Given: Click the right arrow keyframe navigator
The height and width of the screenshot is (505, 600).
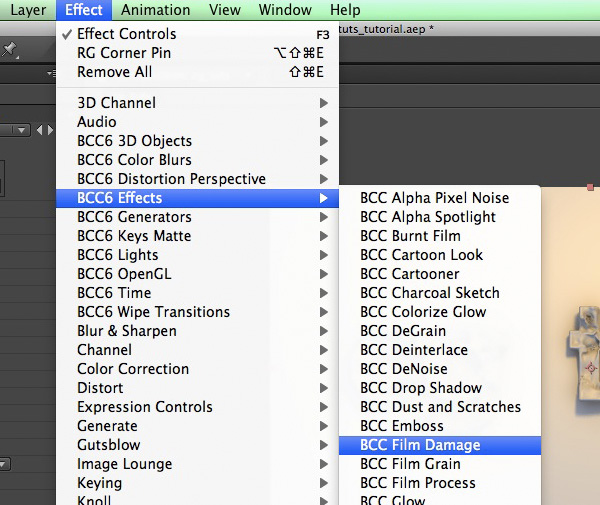Looking at the screenshot, I should (51, 130).
